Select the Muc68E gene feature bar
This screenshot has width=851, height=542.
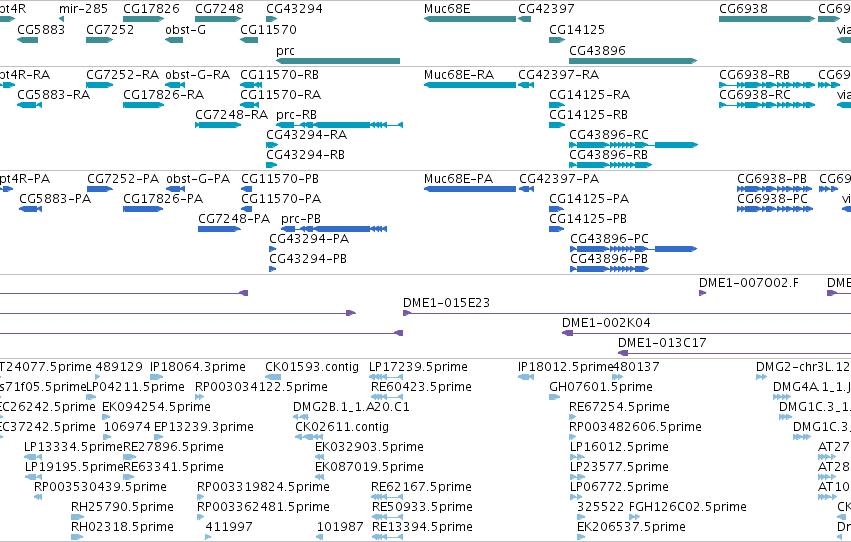(x=470, y=19)
